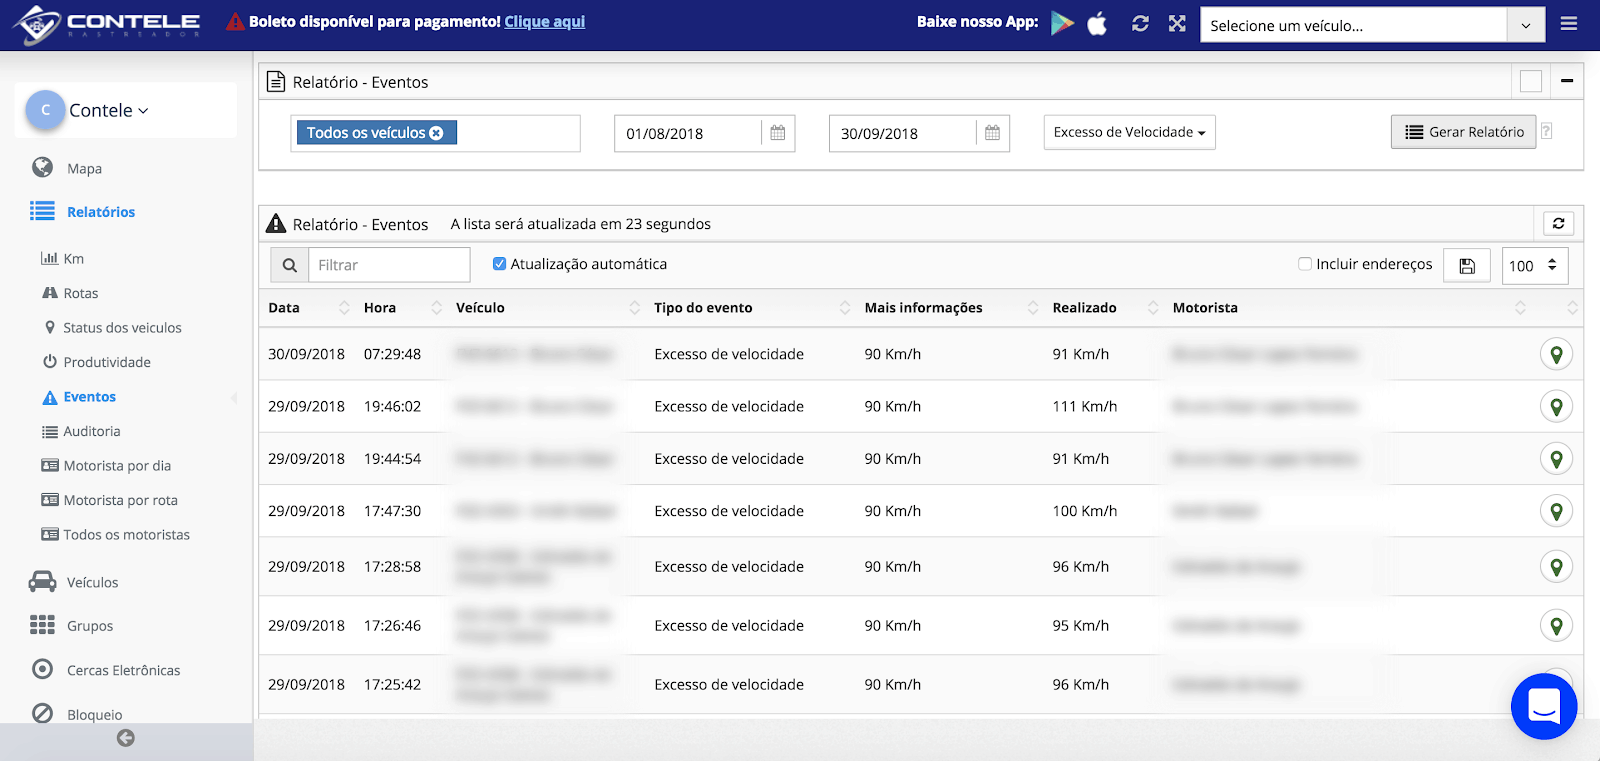The height and width of the screenshot is (761, 1600).
Task: Open the hamburger menu at top right
Action: [x=1569, y=23]
